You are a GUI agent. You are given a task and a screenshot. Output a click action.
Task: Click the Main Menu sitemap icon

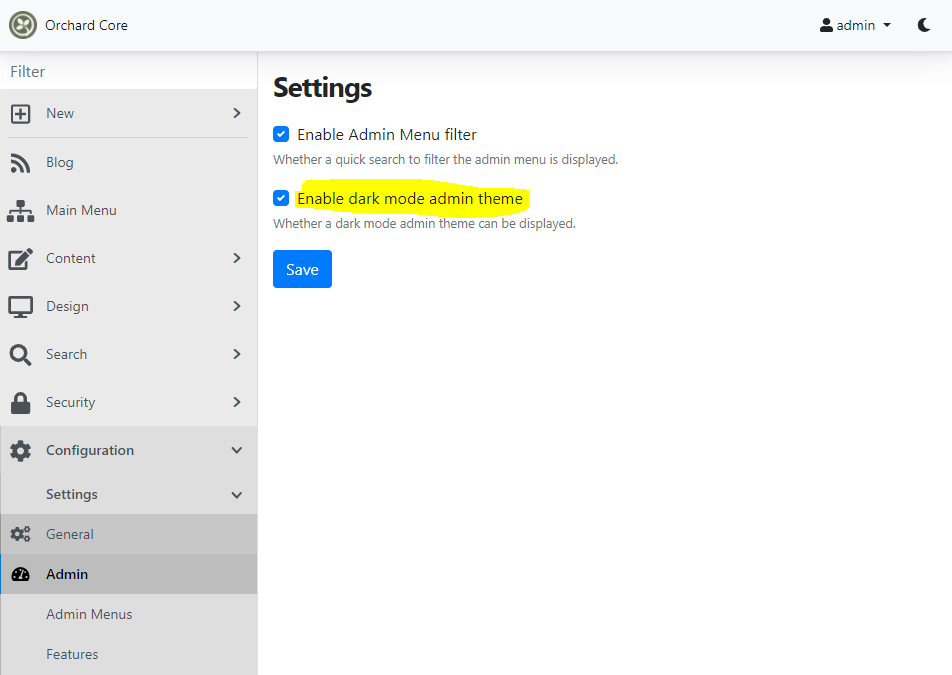(20, 211)
